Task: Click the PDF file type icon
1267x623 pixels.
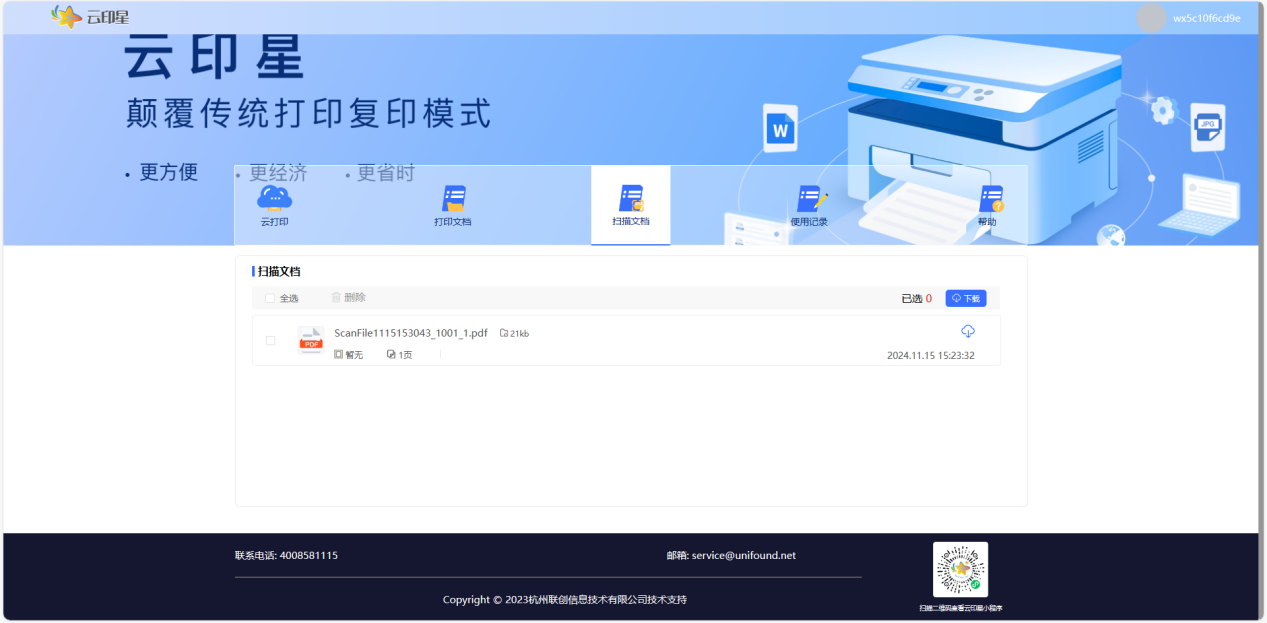Action: click(311, 341)
